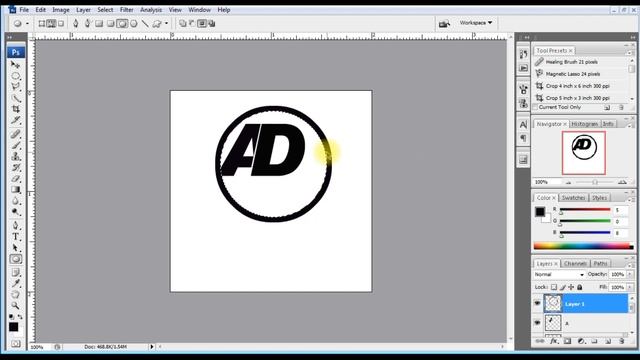Click the color spectrum ramp
Screen dimensions: 640x360
[x=584, y=246]
